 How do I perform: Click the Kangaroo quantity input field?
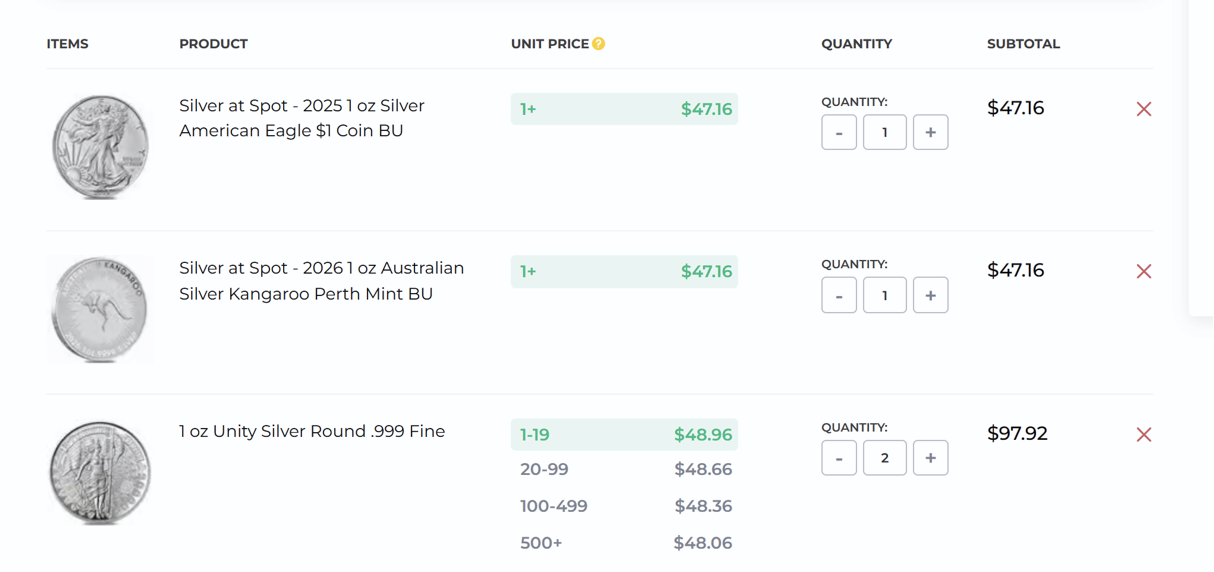(x=884, y=296)
